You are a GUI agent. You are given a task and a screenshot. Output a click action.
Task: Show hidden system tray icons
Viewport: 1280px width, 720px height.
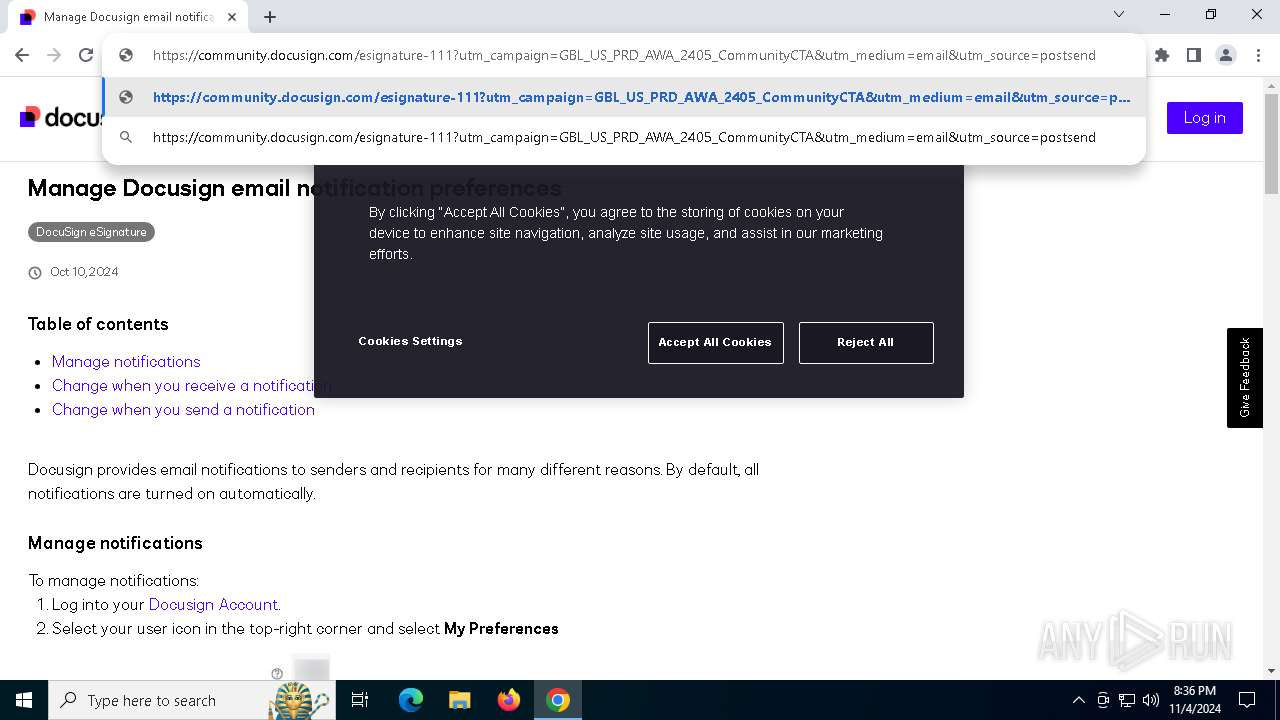[1078, 700]
